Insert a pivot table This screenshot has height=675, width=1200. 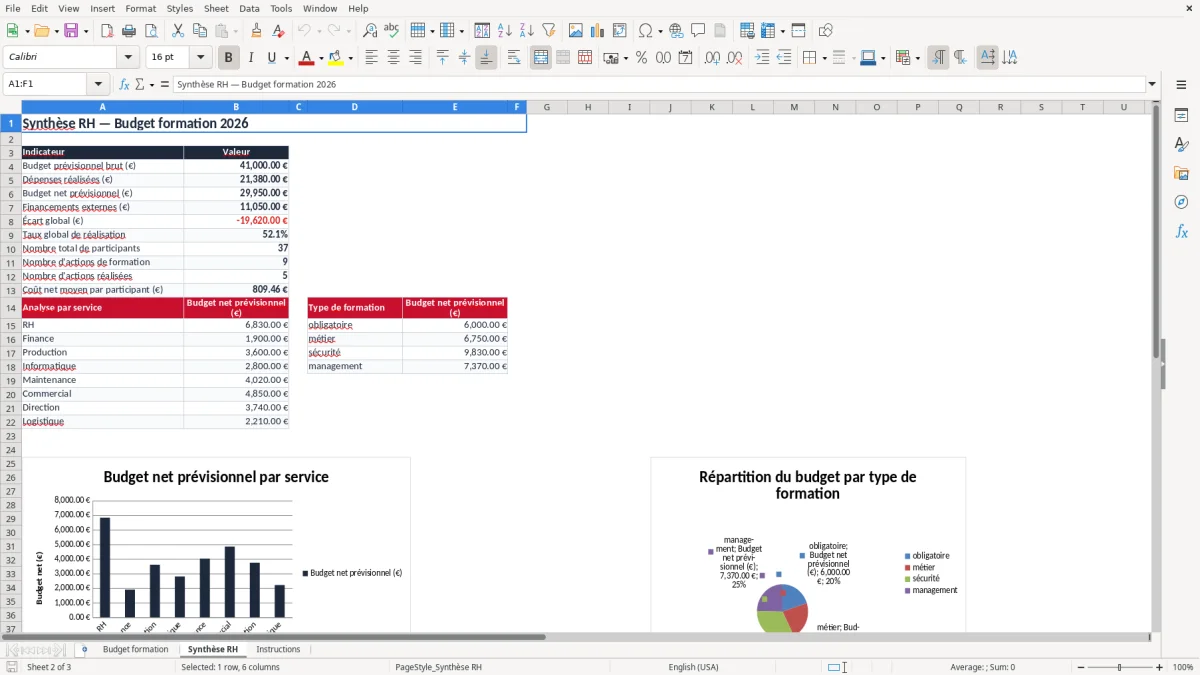620,31
